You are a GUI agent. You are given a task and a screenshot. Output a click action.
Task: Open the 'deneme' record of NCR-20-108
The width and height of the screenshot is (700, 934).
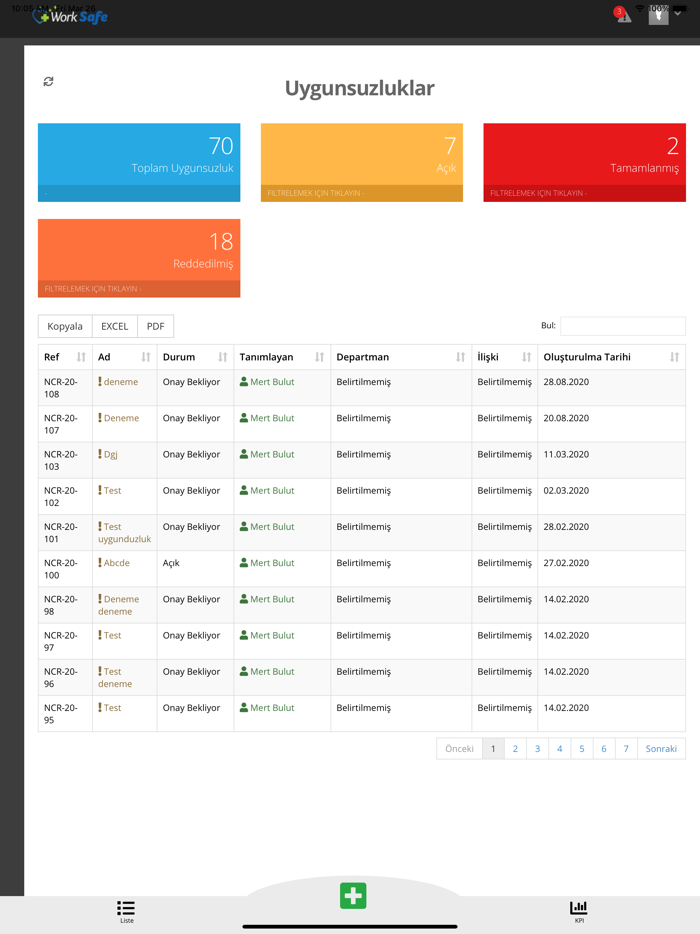point(121,382)
